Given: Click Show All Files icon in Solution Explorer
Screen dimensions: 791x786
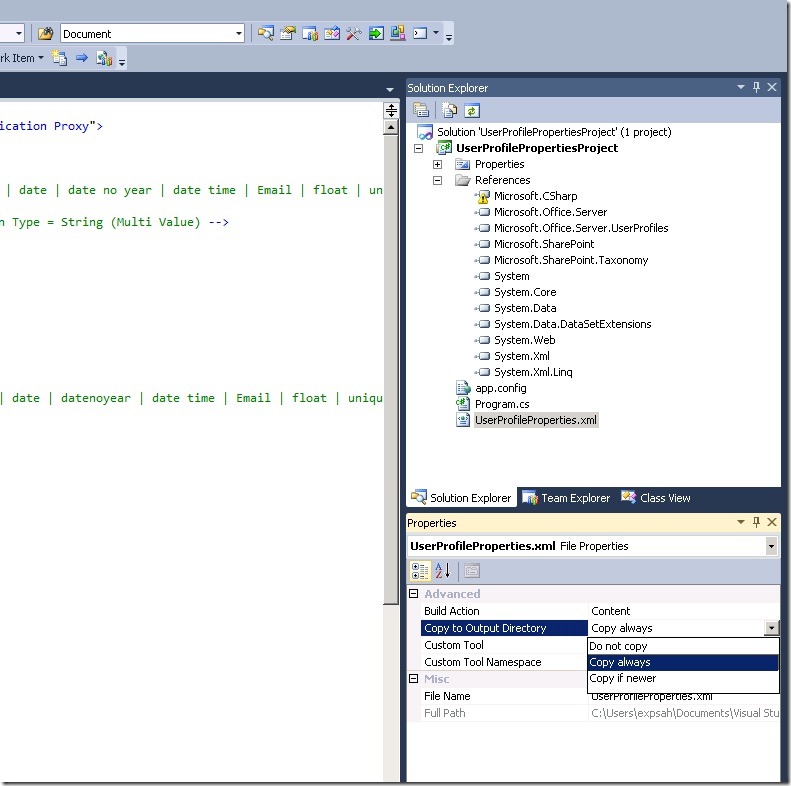Looking at the screenshot, I should pyautogui.click(x=451, y=111).
